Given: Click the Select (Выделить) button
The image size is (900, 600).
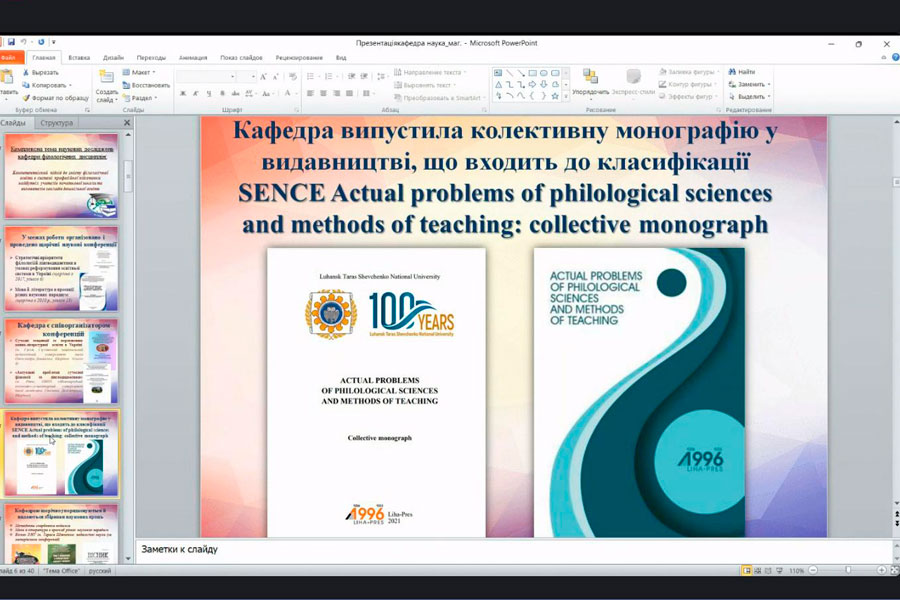Looking at the screenshot, I should 750,97.
